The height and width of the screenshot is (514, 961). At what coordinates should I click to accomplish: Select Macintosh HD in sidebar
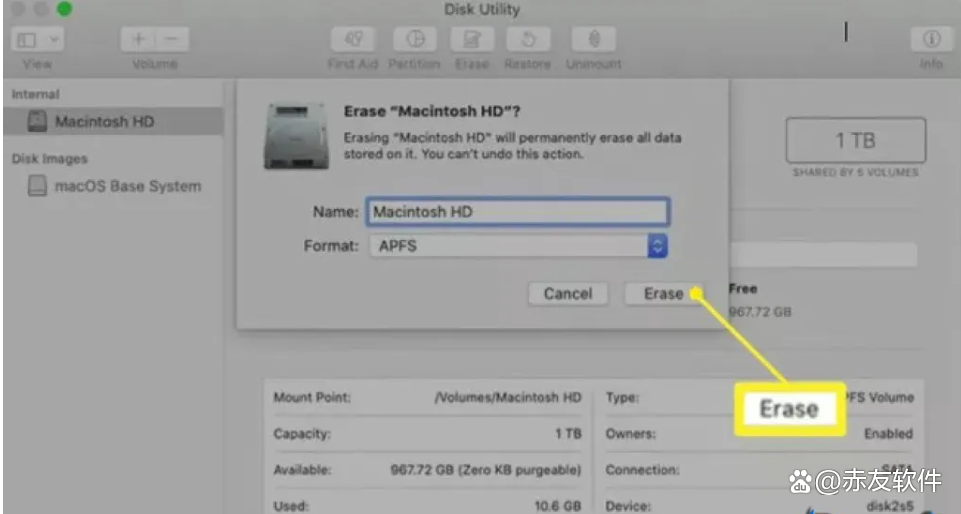pos(104,122)
